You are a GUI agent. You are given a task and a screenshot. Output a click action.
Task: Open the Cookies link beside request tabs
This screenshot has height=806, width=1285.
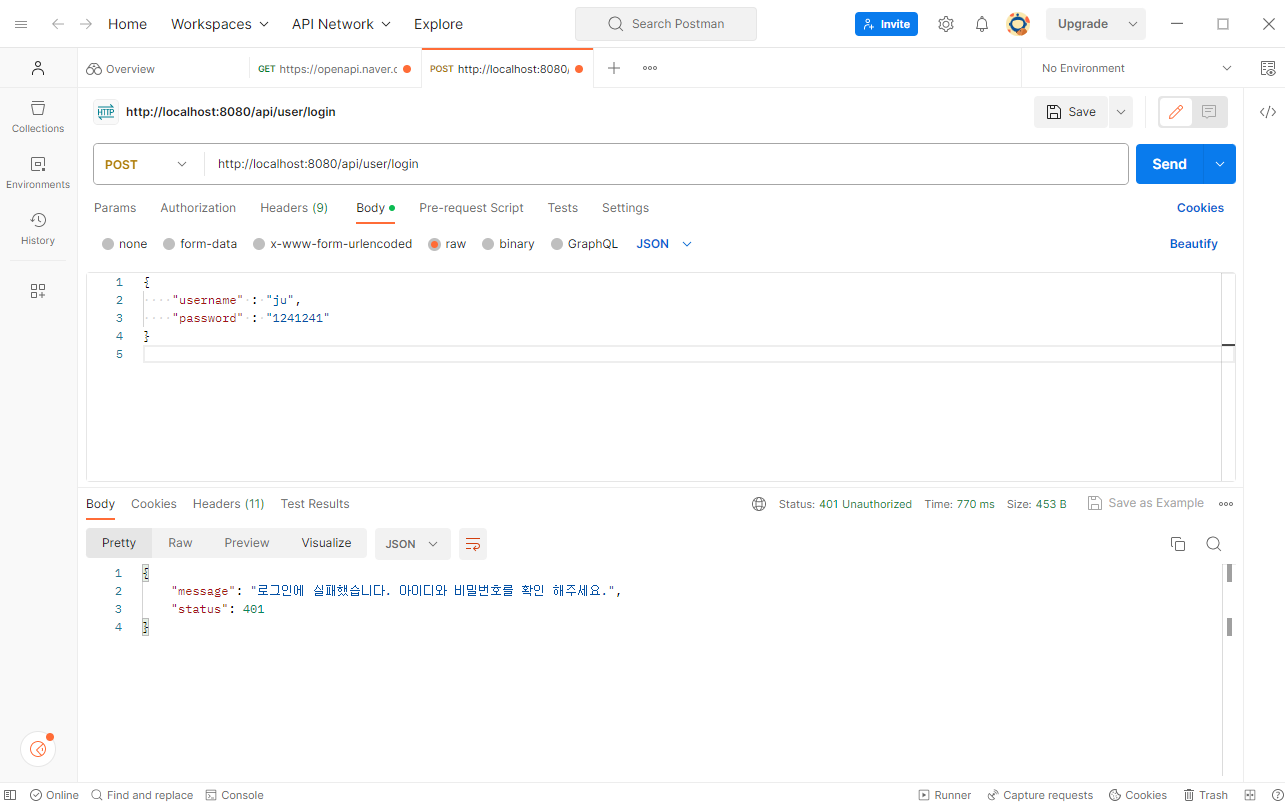1200,208
